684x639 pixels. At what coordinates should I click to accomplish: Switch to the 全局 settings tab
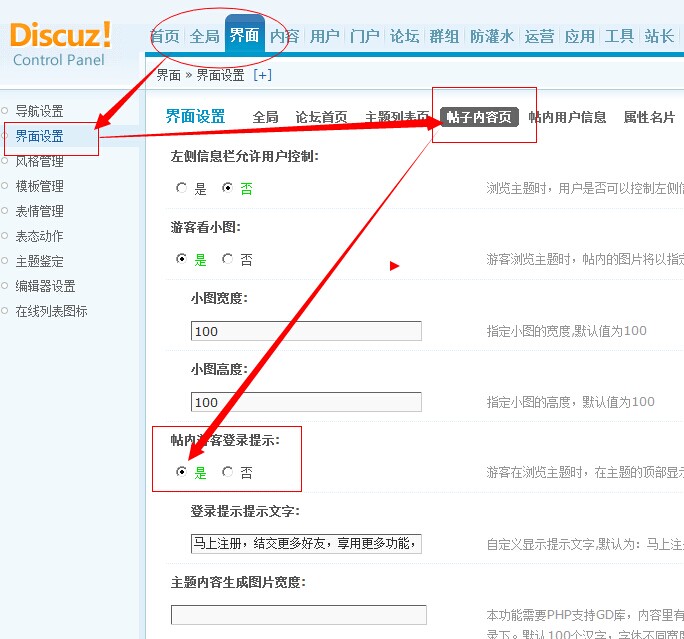[x=265, y=117]
